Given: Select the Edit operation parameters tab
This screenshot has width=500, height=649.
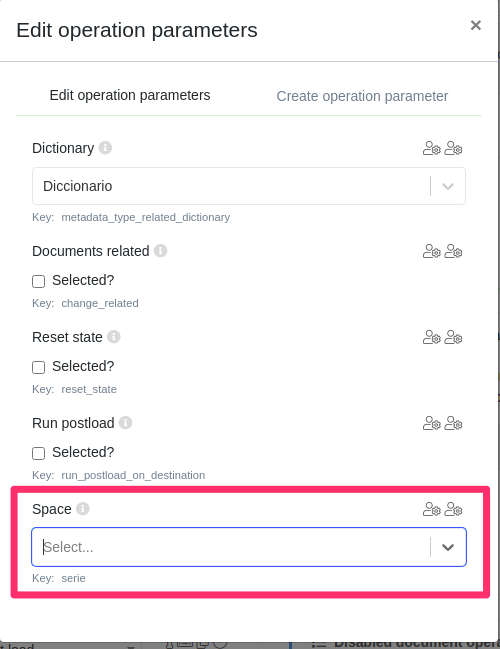Looking at the screenshot, I should tap(130, 95).
